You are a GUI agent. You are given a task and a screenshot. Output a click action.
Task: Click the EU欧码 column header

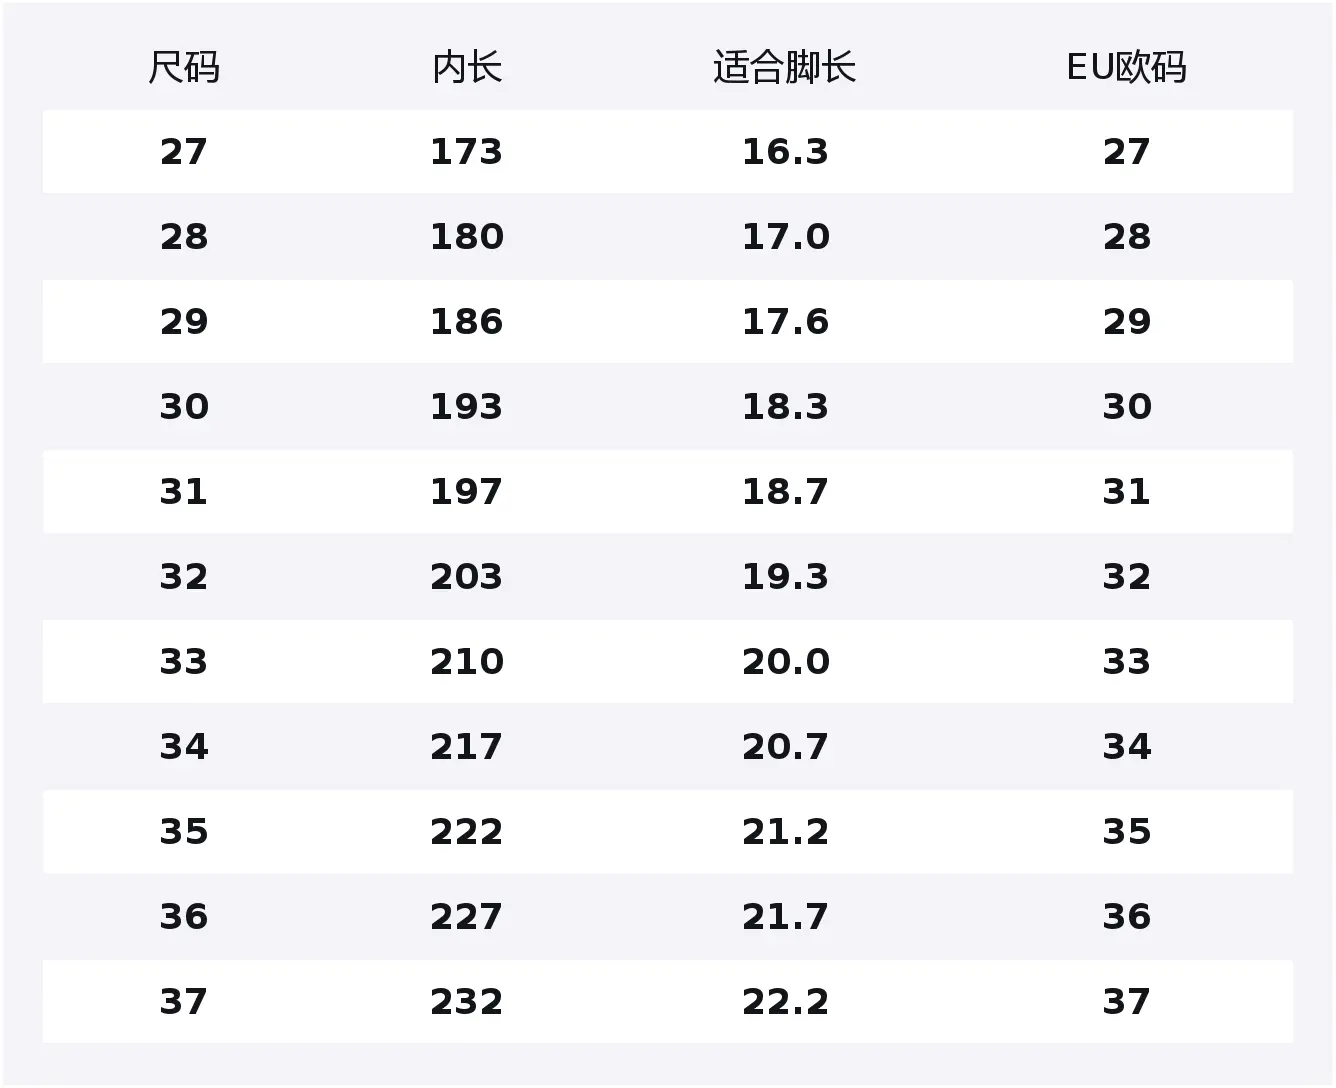coord(1127,67)
